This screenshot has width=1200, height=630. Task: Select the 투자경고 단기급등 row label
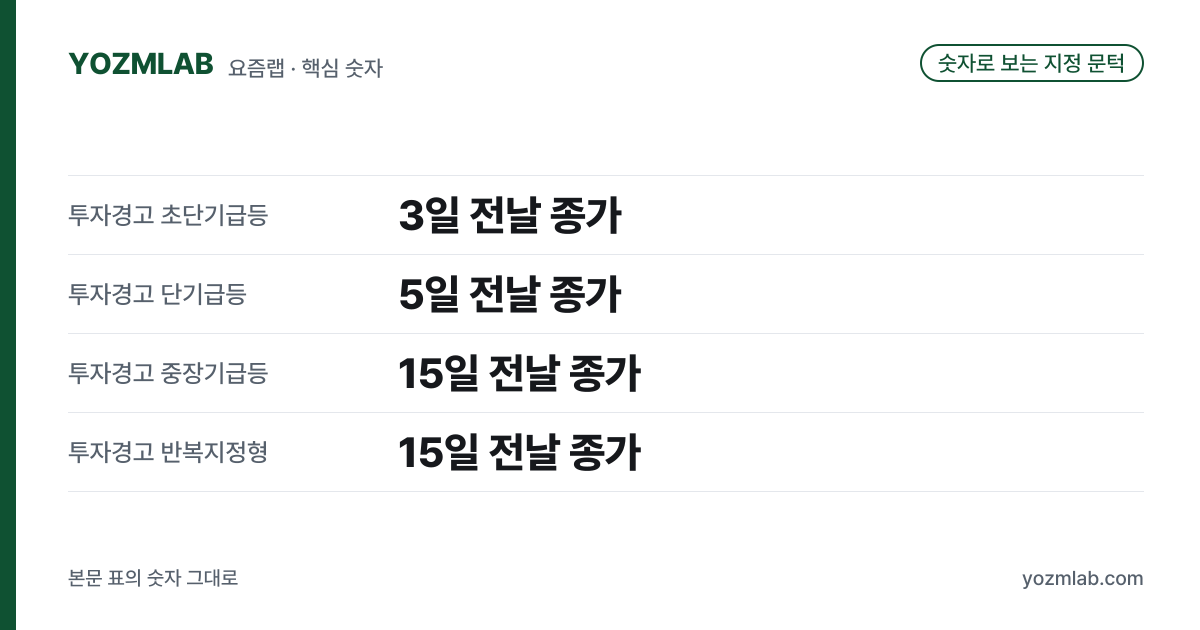(157, 294)
